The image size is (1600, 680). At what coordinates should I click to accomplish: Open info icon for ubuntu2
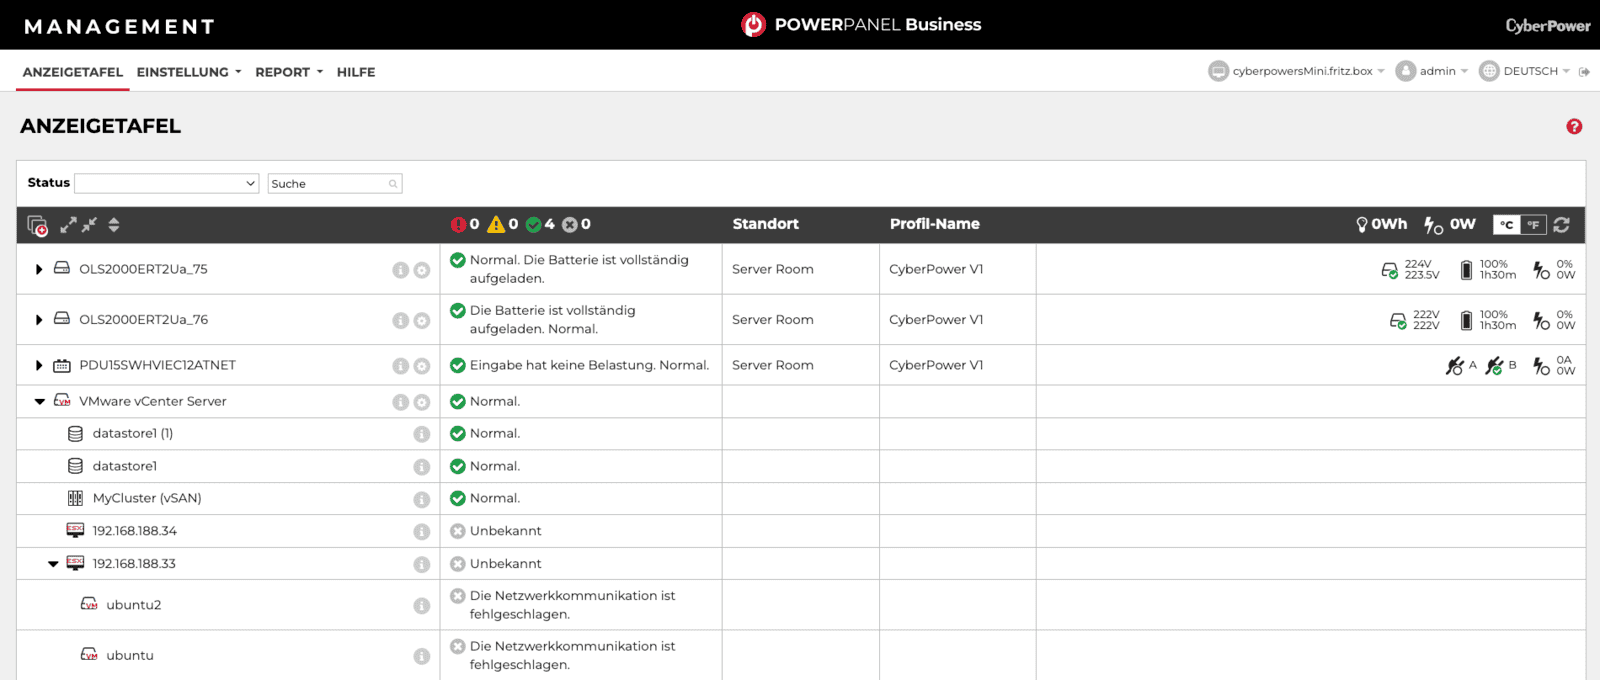pos(422,606)
